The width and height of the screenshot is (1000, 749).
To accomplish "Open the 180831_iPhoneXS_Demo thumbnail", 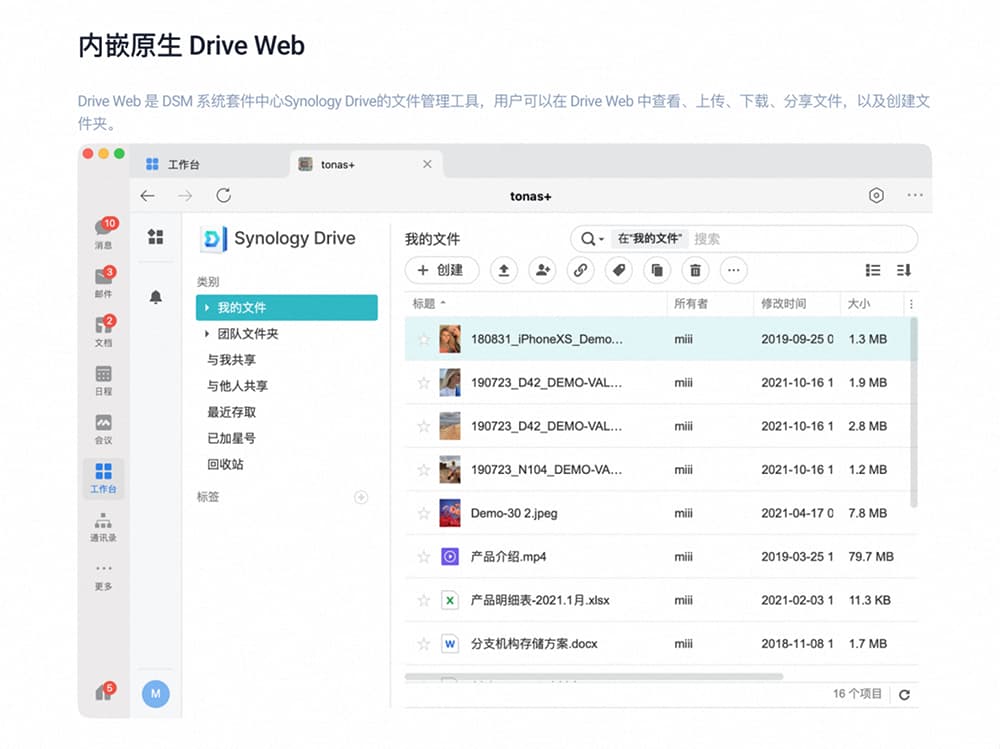I will click(450, 339).
